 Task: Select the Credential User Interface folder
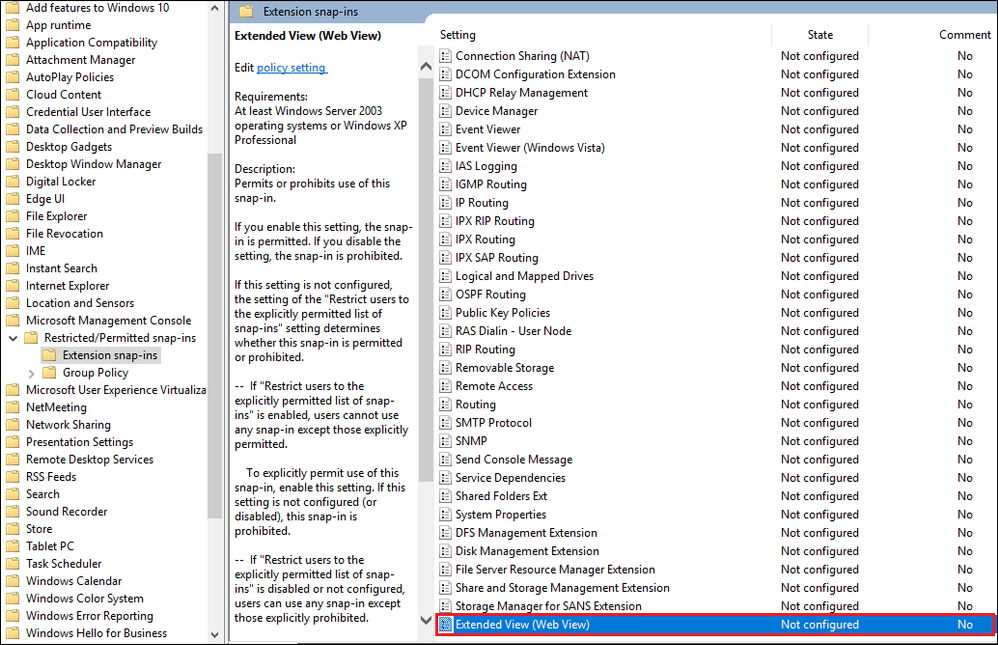tap(88, 112)
